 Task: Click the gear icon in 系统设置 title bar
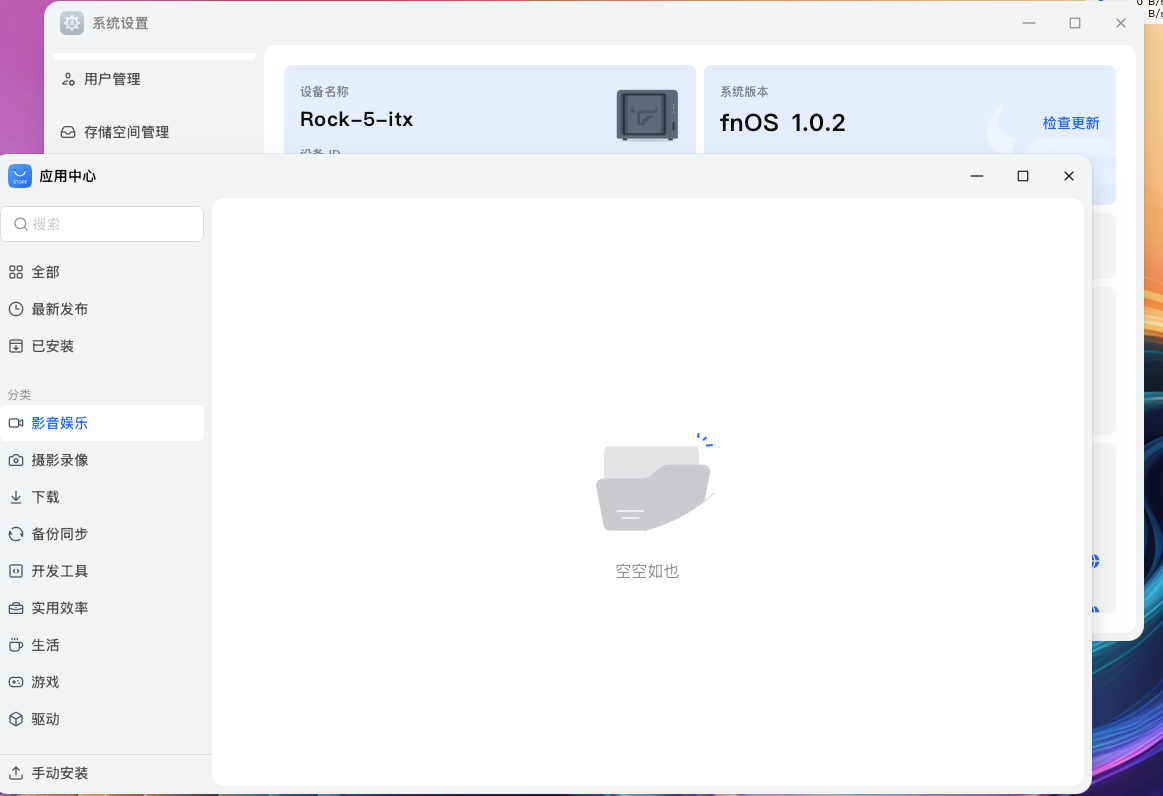tap(72, 23)
